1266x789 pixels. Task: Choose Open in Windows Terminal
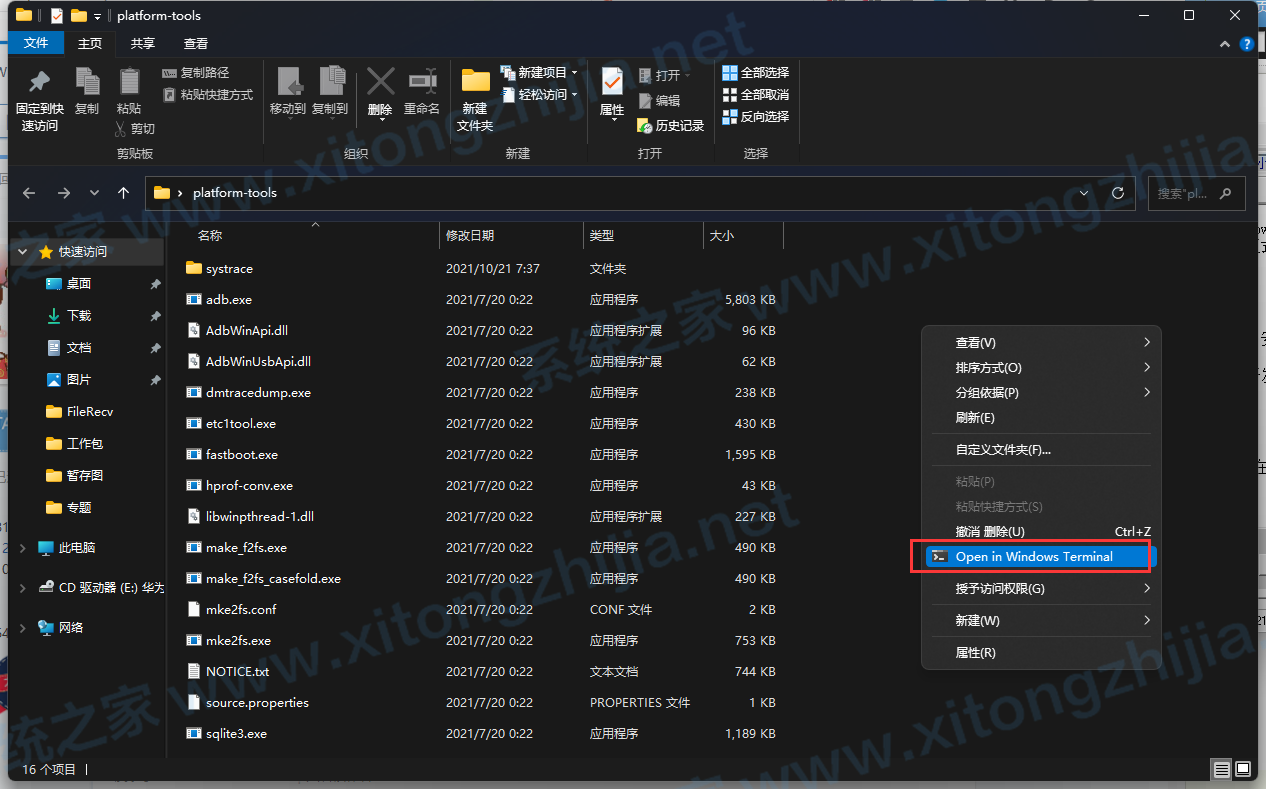point(1032,557)
